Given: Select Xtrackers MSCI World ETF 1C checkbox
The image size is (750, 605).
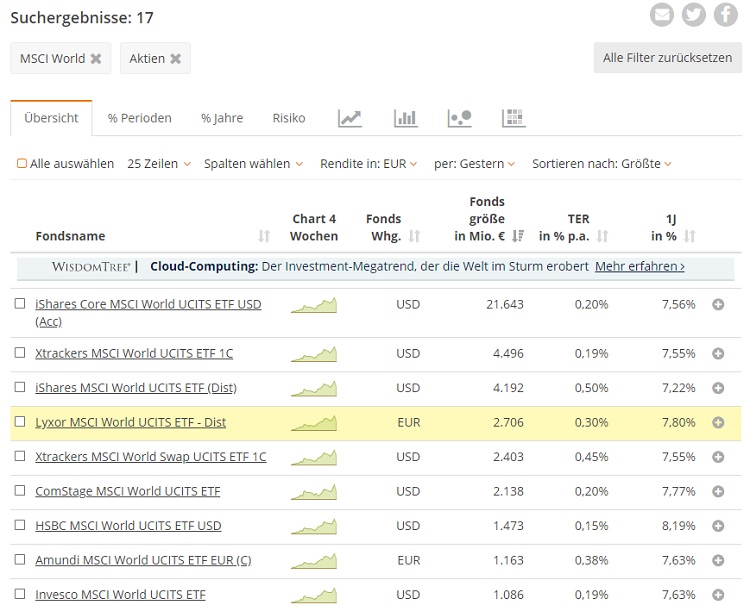Looking at the screenshot, I should pyautogui.click(x=20, y=352).
